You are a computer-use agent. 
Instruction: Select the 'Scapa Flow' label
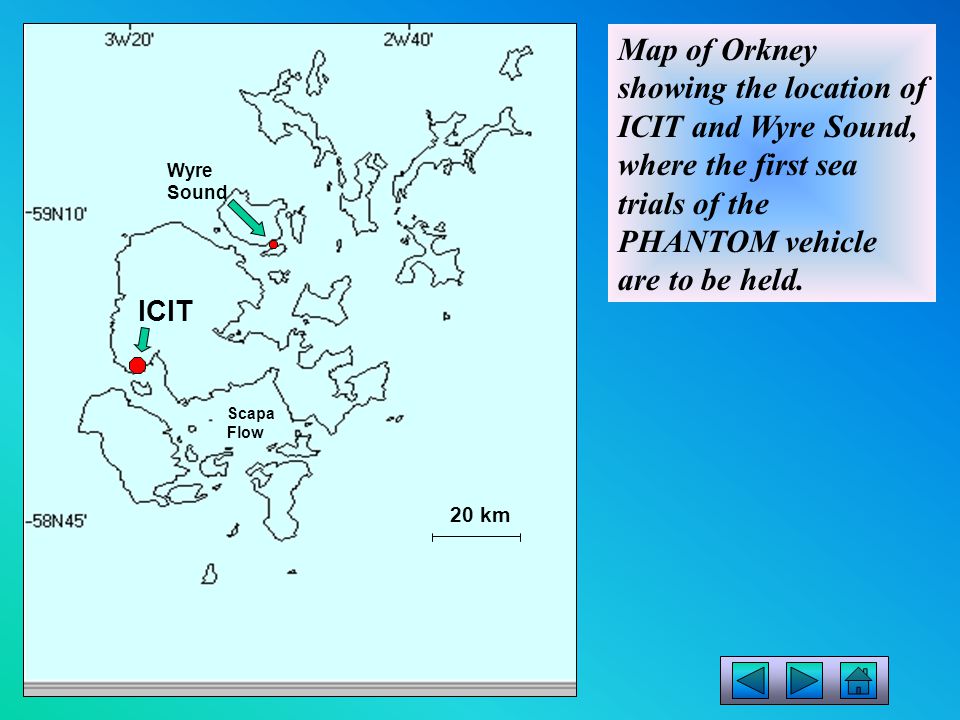click(250, 422)
